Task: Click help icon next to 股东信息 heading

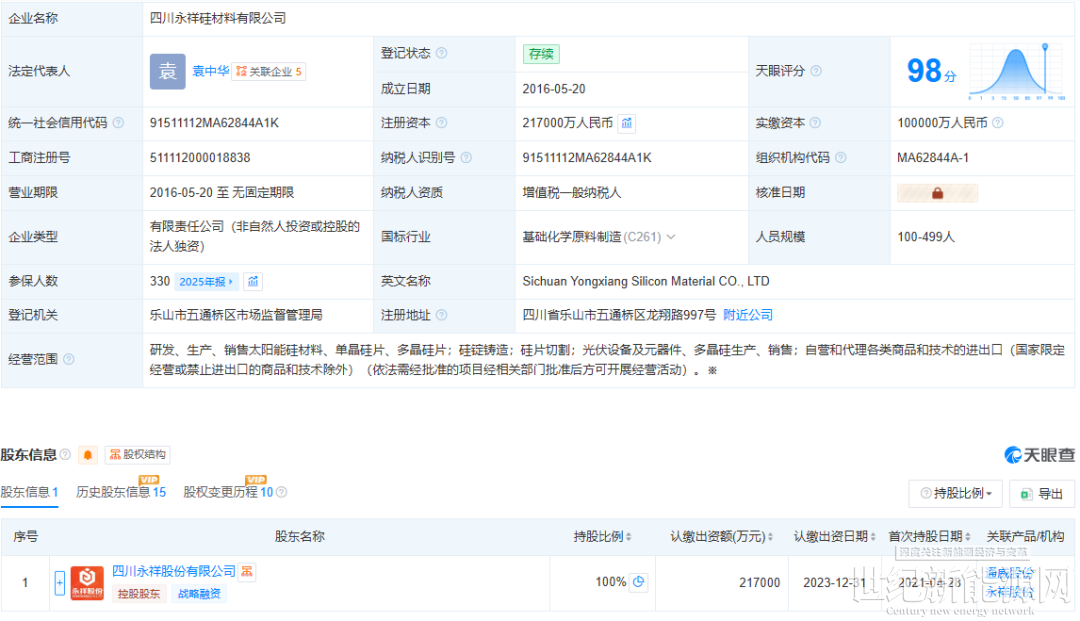Action: [65, 454]
